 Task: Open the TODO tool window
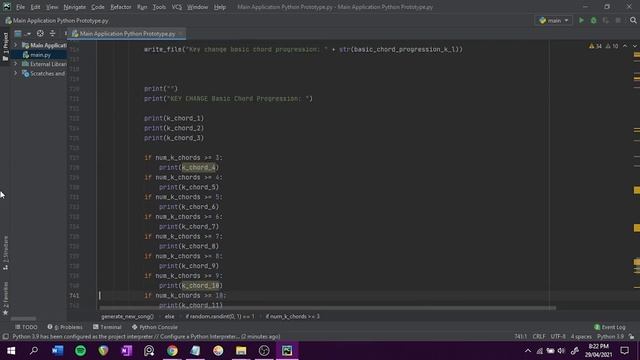click(x=26, y=327)
